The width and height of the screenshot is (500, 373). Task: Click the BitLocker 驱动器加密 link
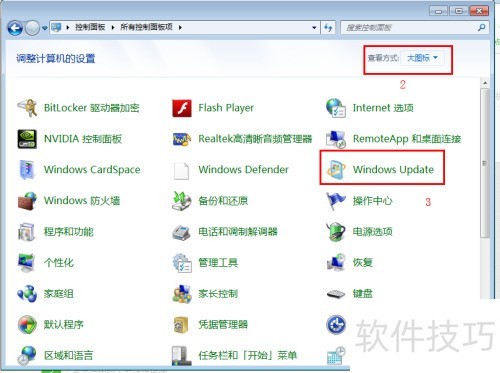pyautogui.click(x=92, y=108)
